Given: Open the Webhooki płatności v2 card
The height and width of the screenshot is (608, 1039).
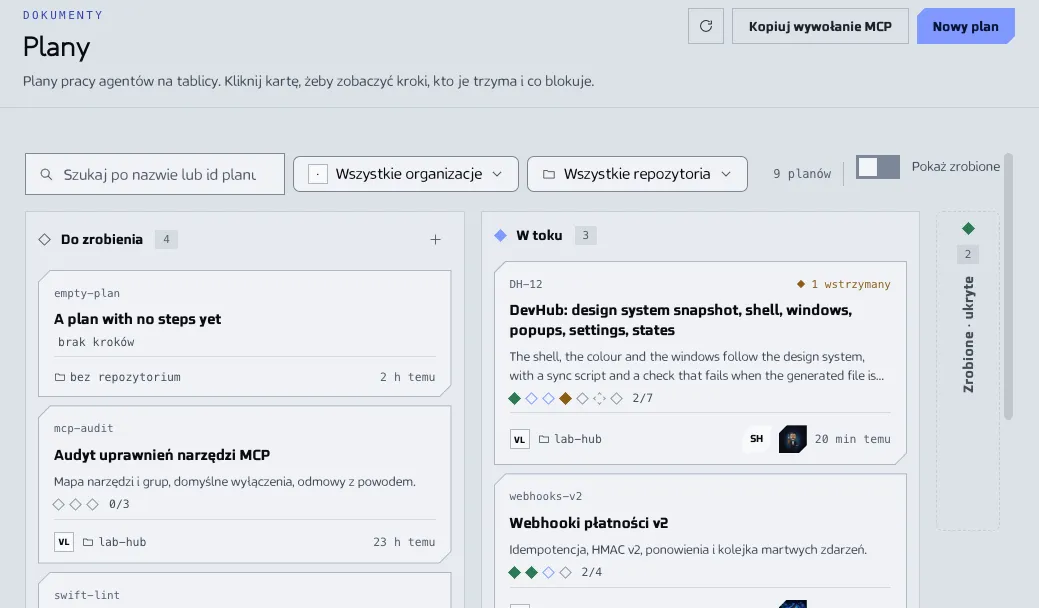Looking at the screenshot, I should coord(700,540).
